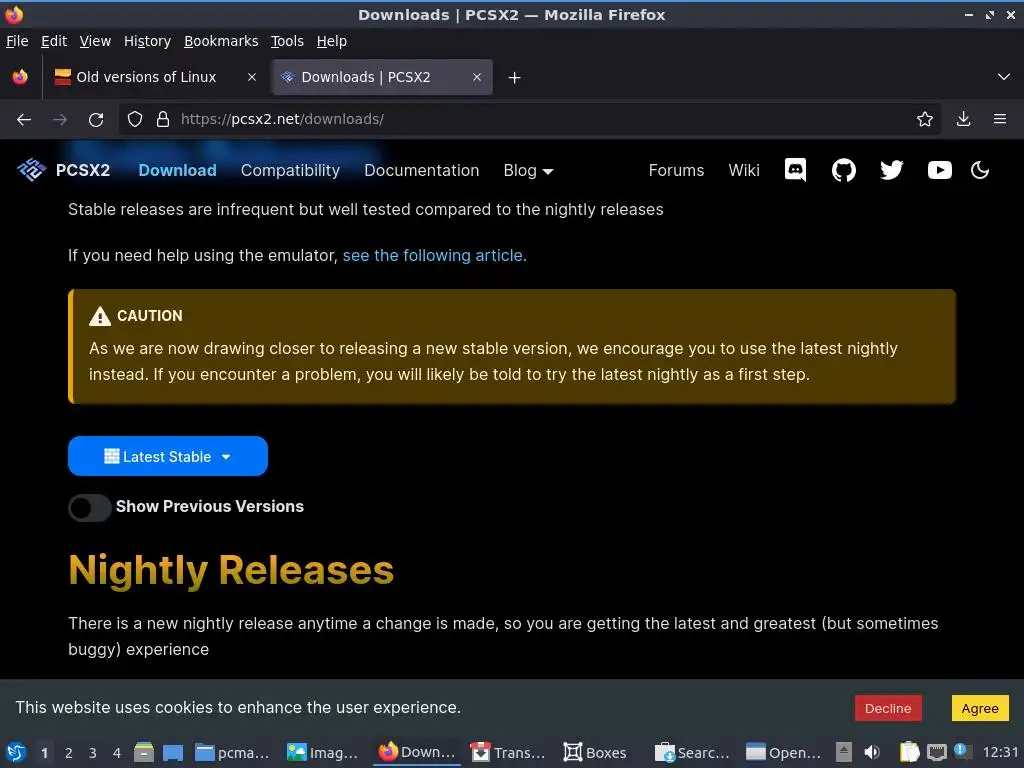This screenshot has width=1024, height=768.
Task: Close the Old versions of Linux tab
Action: click(x=251, y=77)
